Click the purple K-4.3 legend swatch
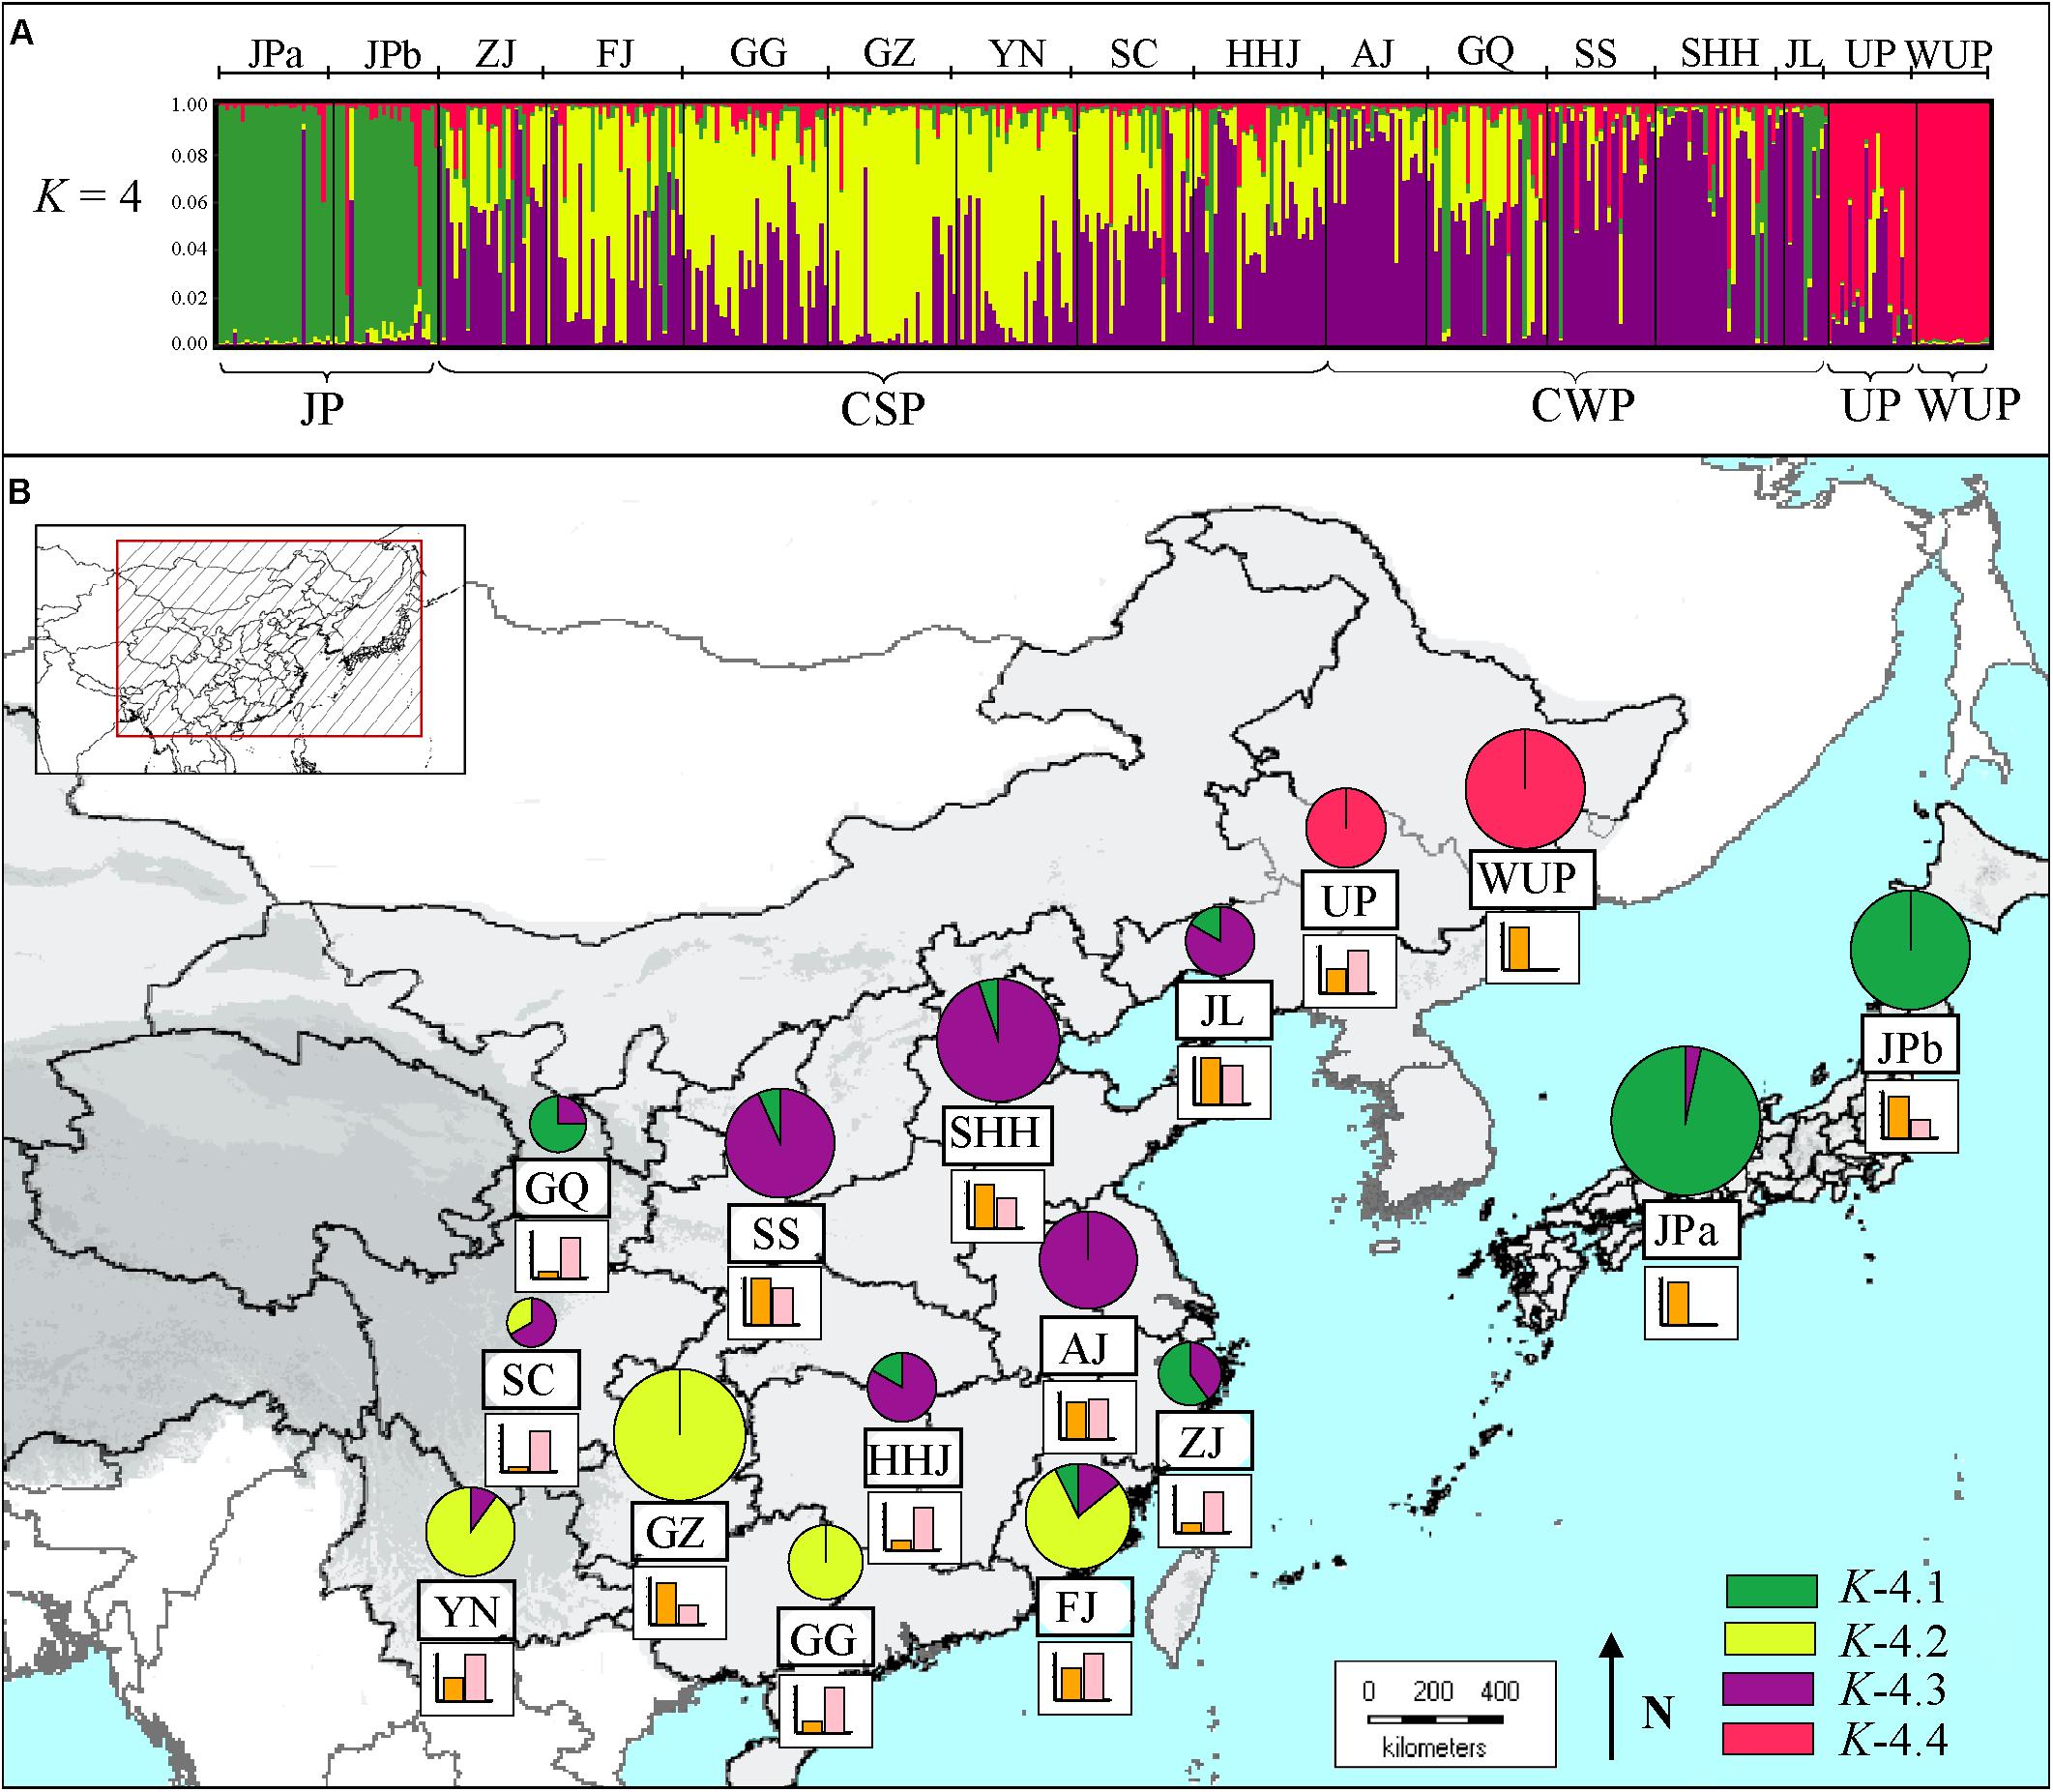2053x1792 pixels. point(1770,1688)
